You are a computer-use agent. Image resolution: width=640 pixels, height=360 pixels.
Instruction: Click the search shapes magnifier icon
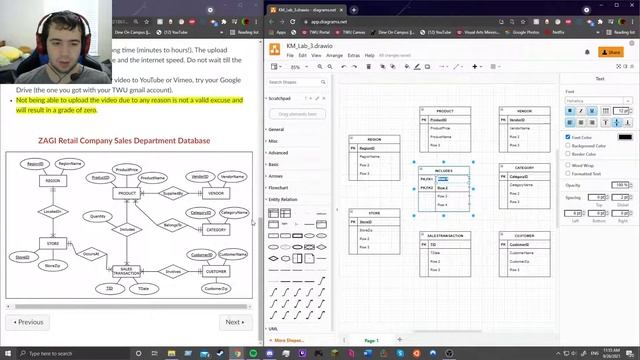323,82
